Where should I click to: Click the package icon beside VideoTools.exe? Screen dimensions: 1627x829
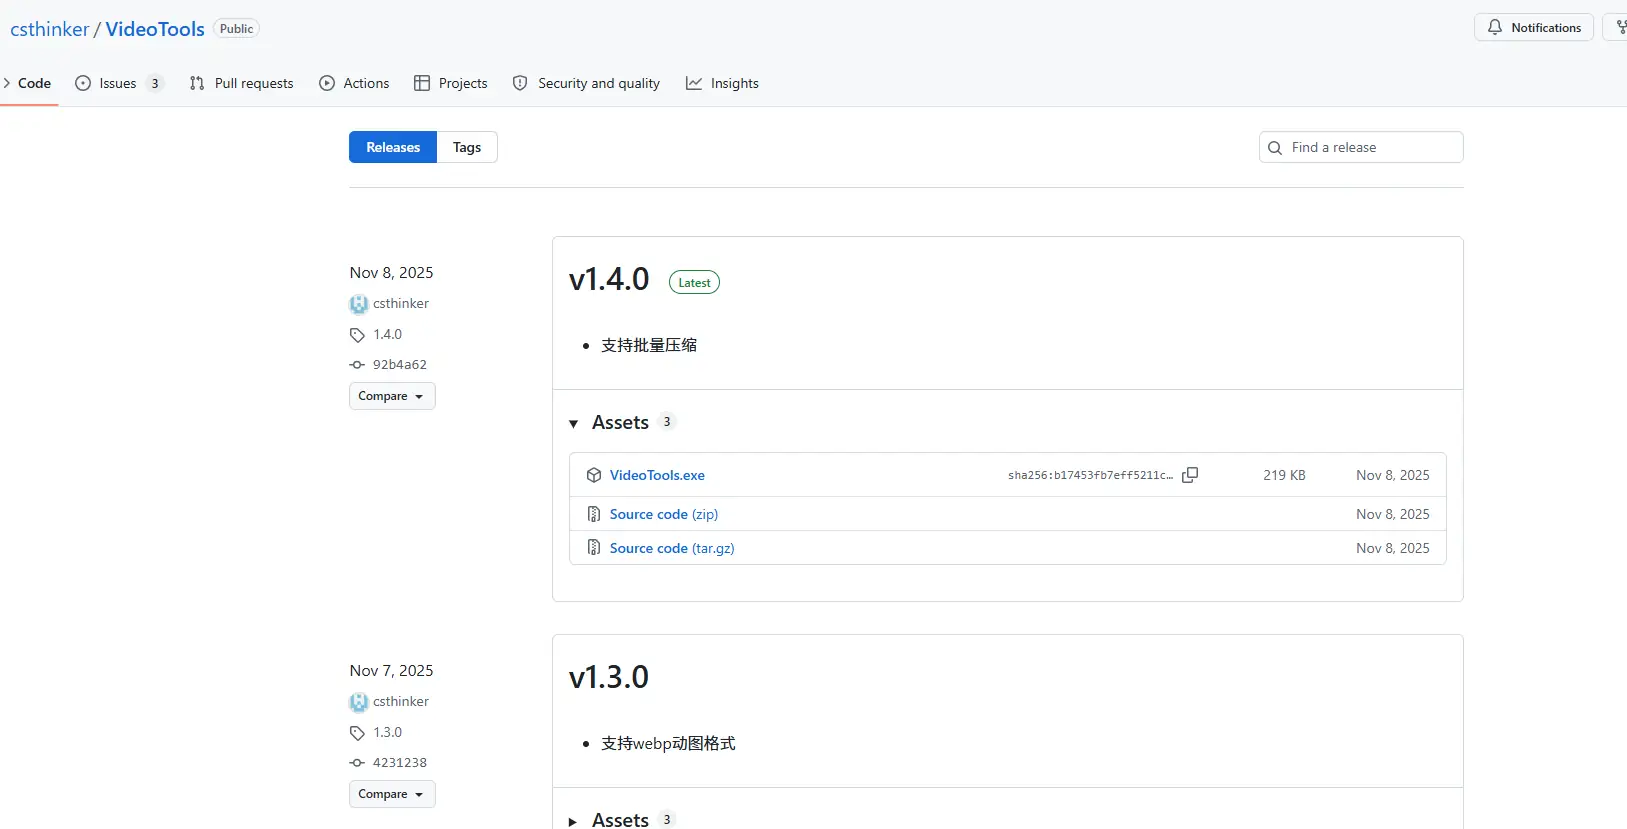click(x=594, y=475)
